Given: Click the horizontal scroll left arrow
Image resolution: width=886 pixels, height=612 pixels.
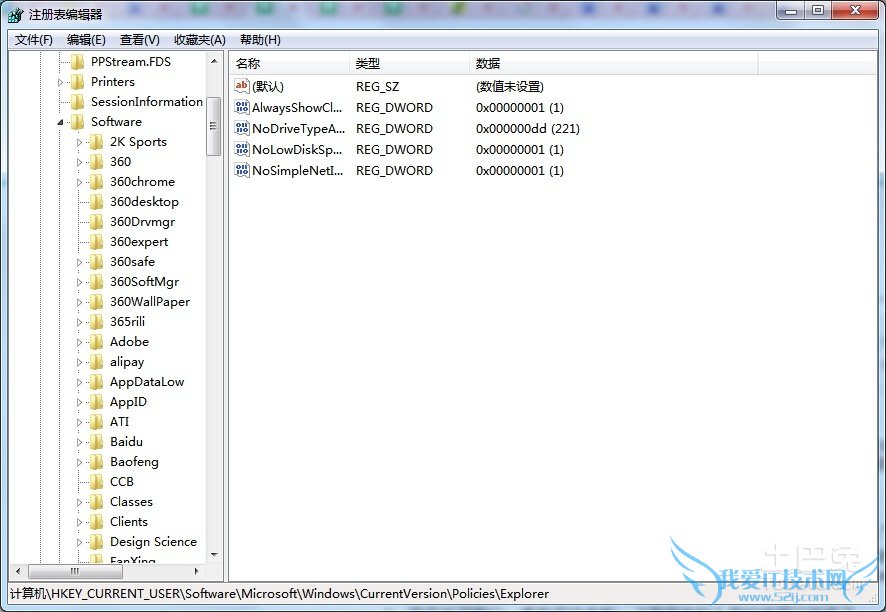Looking at the screenshot, I should [x=18, y=571].
